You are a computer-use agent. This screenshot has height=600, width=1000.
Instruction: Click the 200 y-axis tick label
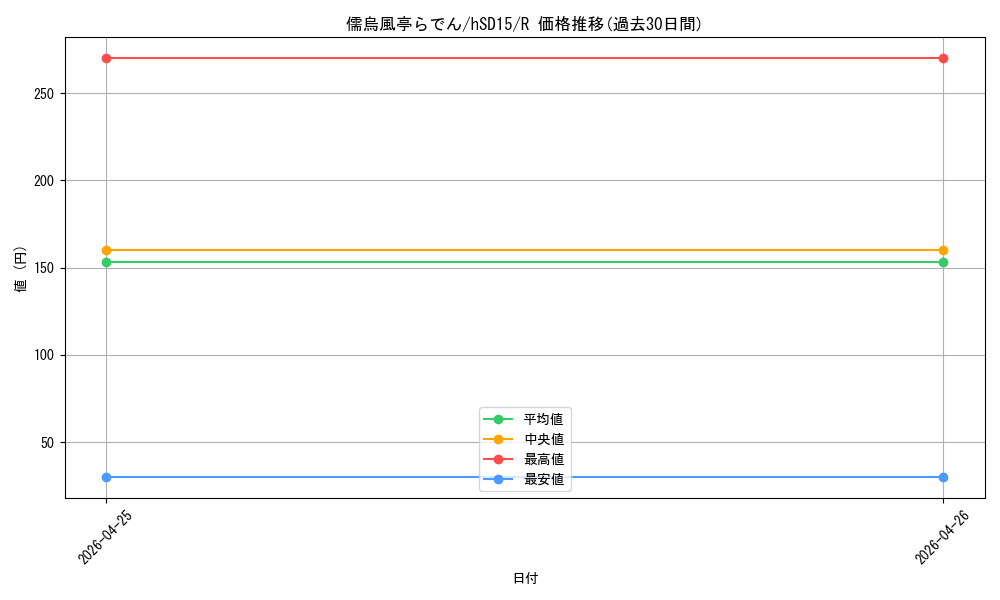click(44, 181)
